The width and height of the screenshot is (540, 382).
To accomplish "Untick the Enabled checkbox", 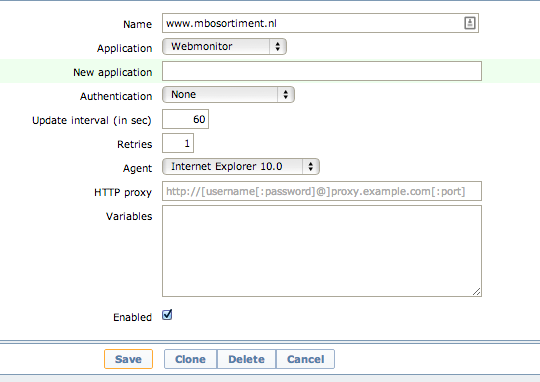I will (167, 315).
